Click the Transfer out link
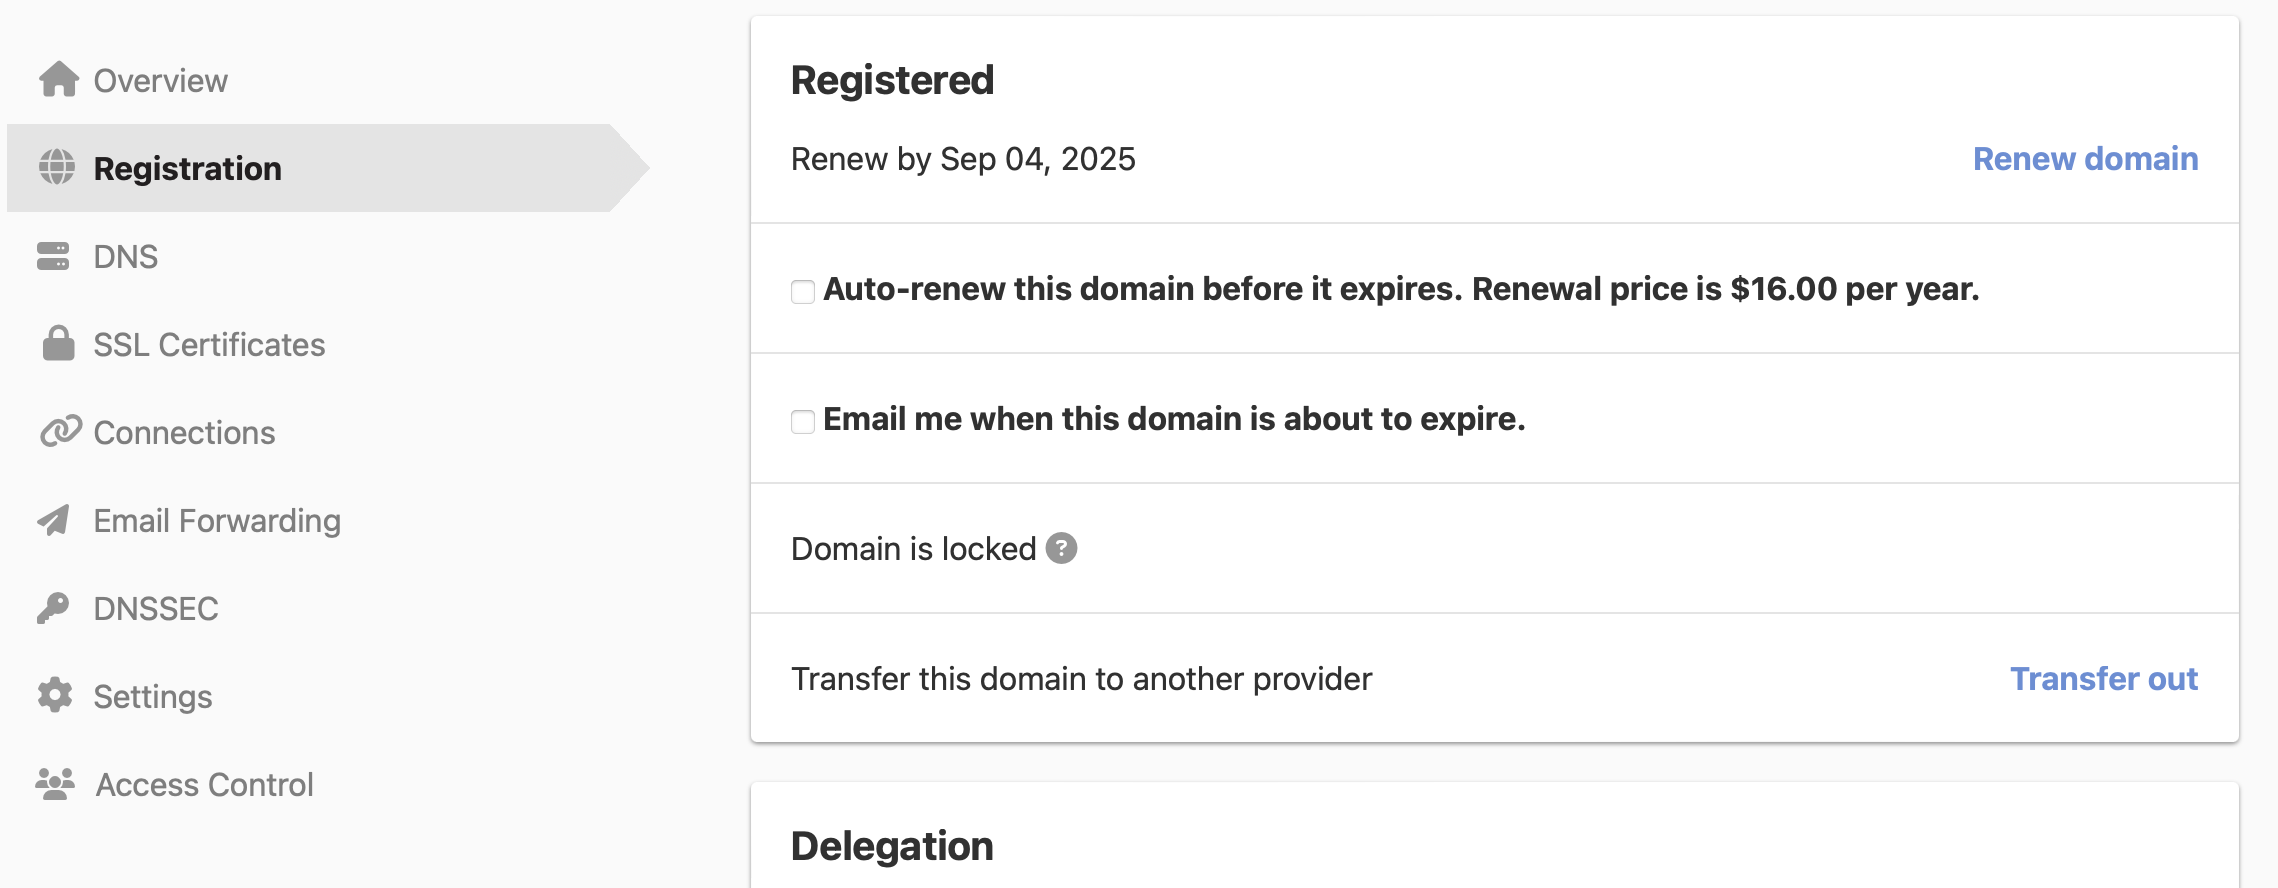 pyautogui.click(x=2103, y=679)
